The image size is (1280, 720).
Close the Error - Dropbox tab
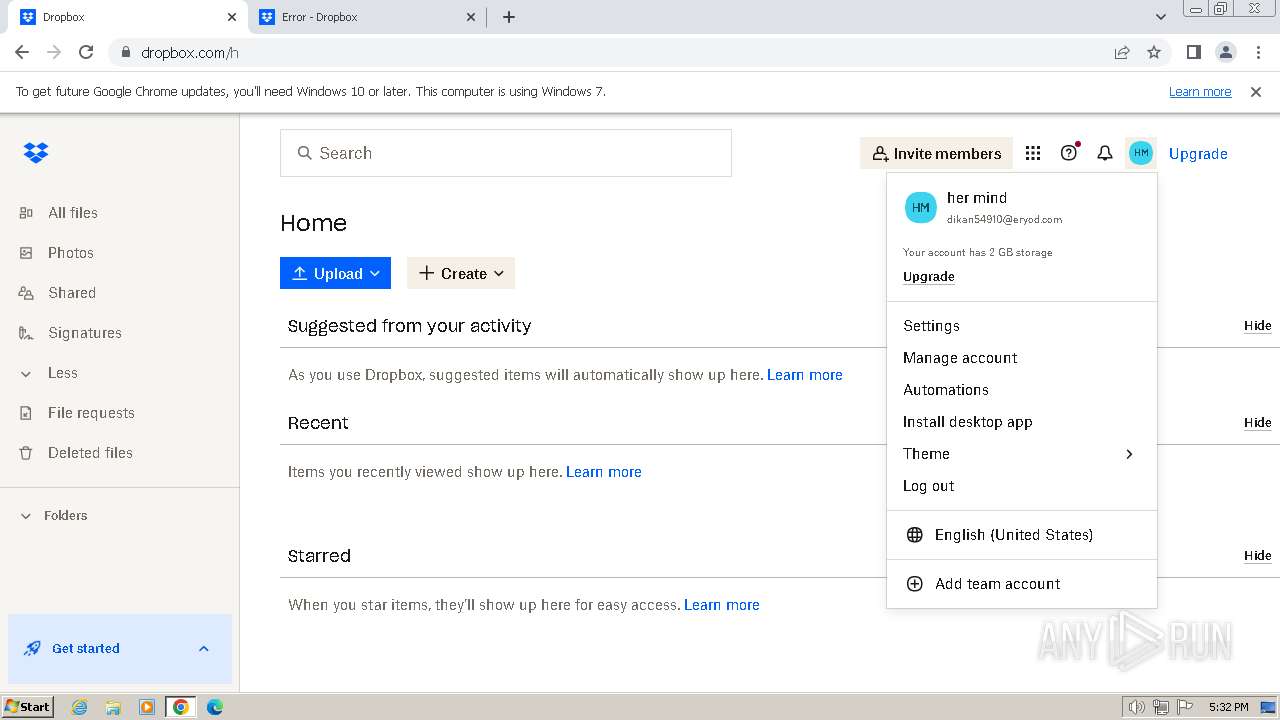pyautogui.click(x=472, y=17)
